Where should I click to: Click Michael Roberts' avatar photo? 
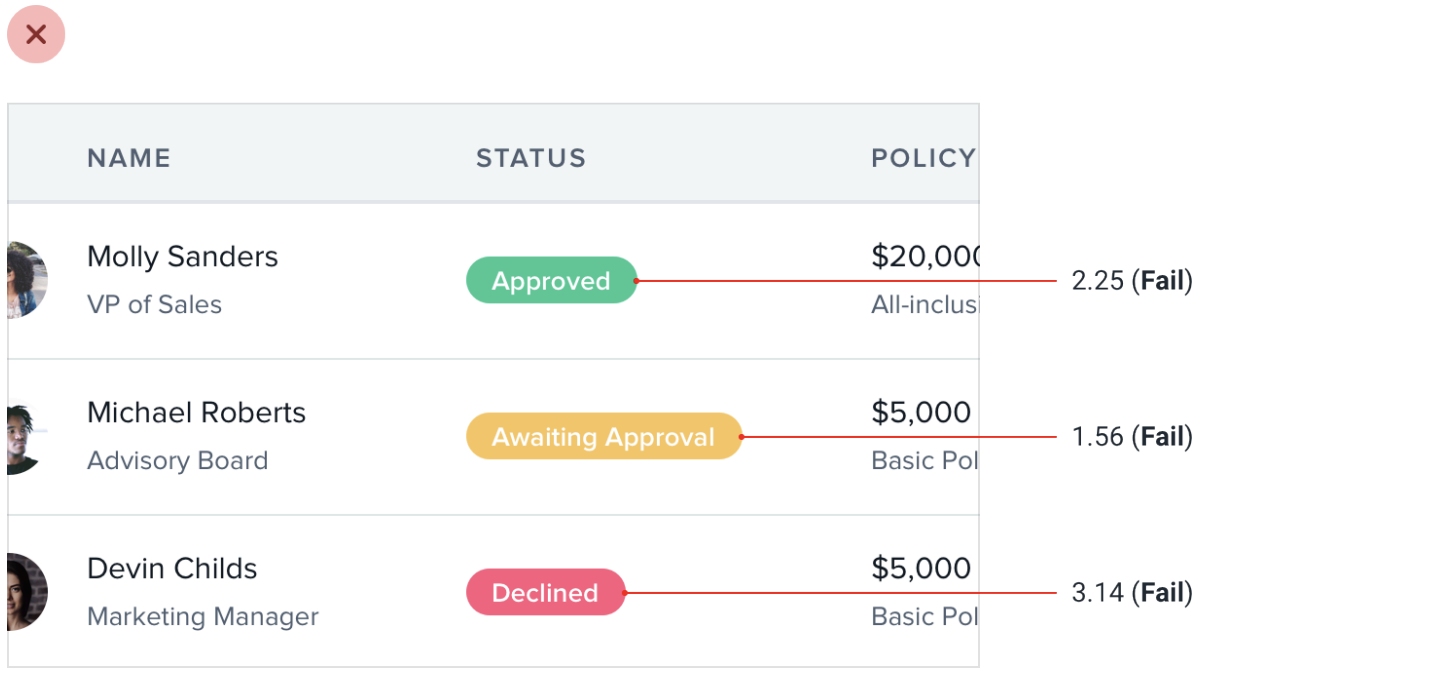click(x=26, y=437)
